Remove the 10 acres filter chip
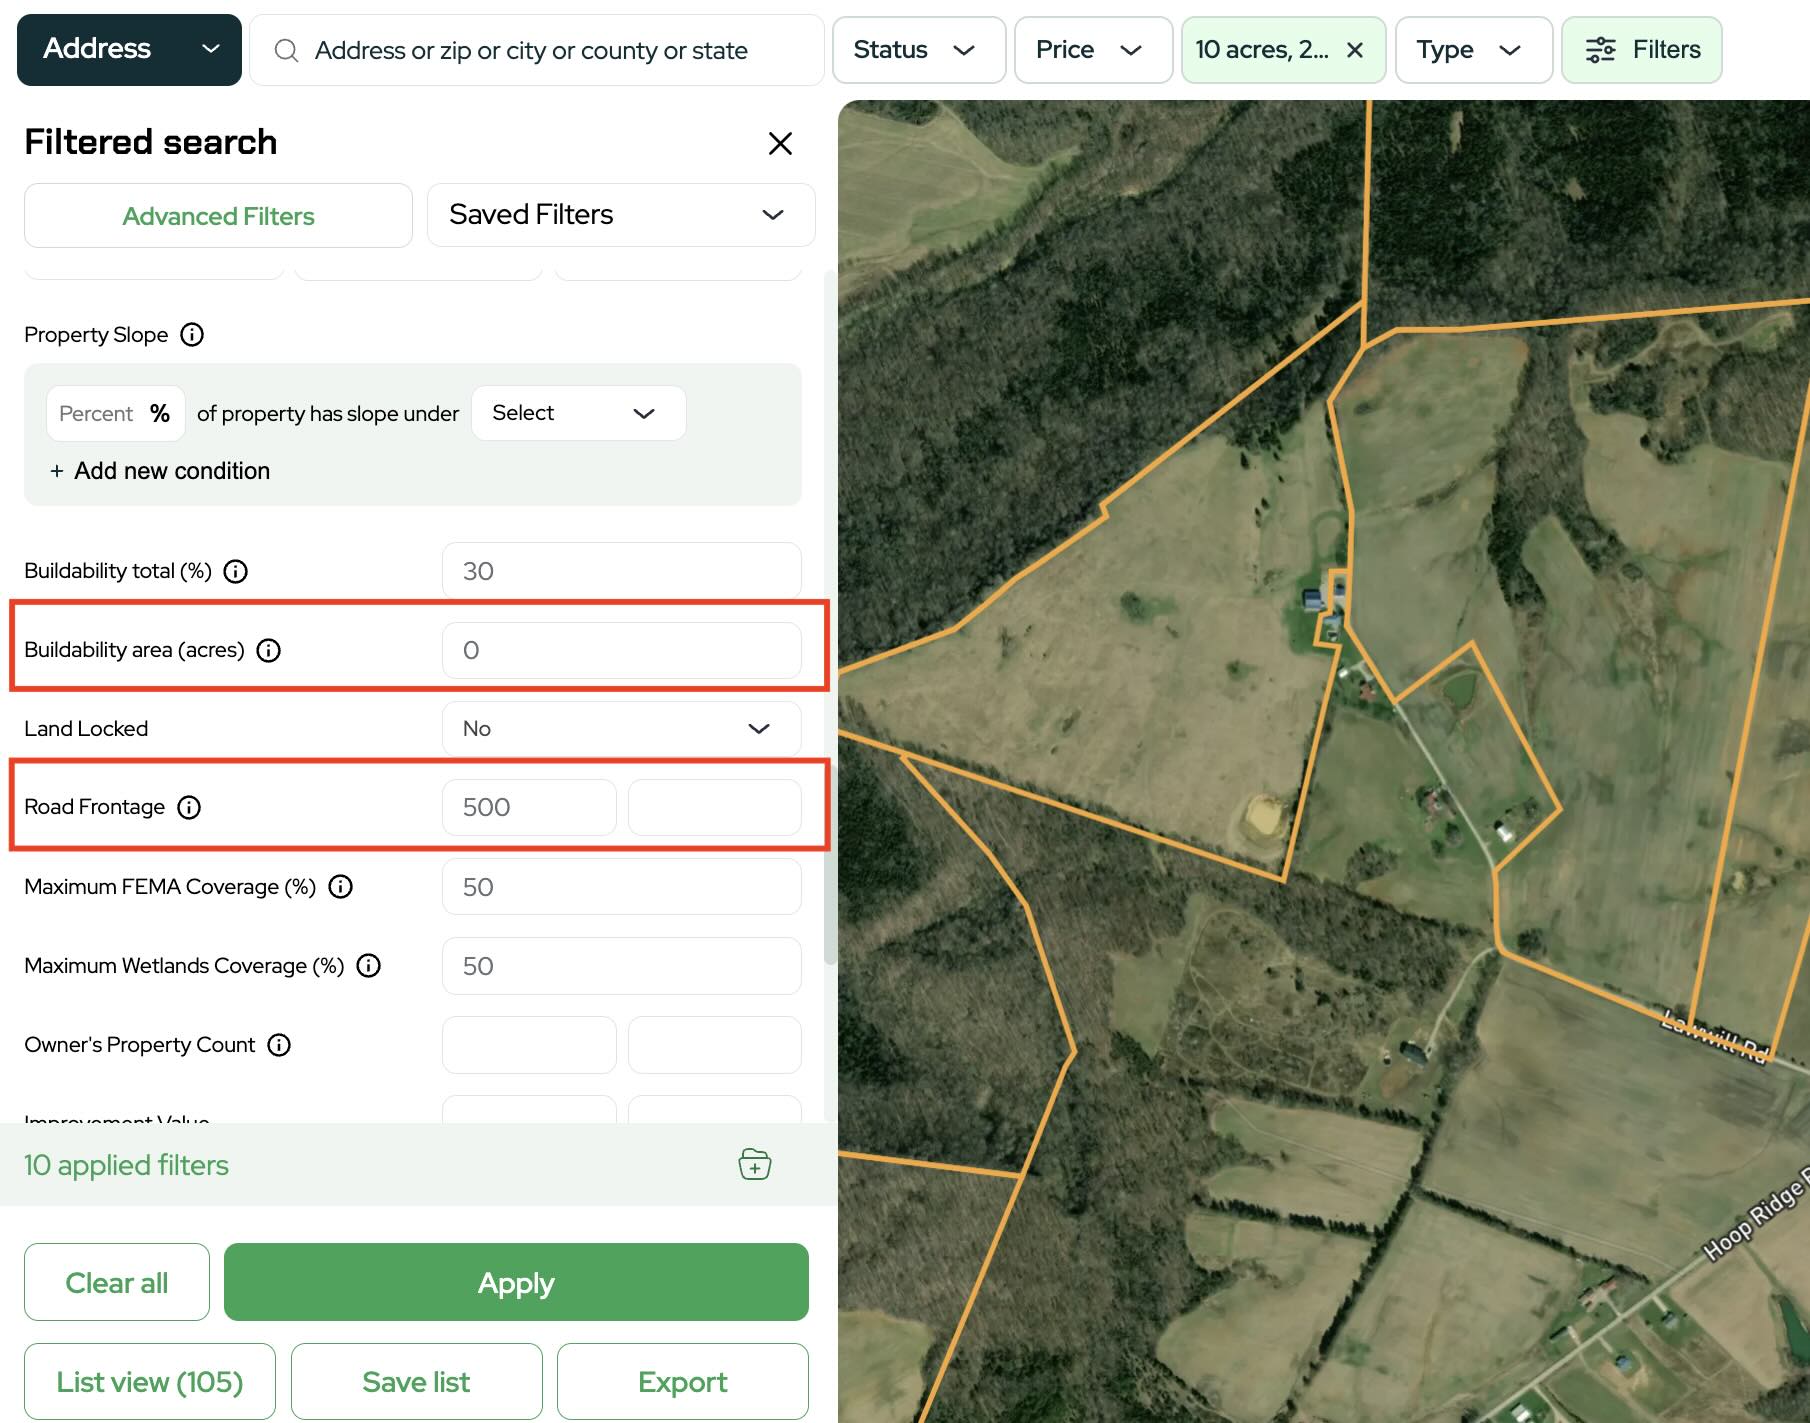Viewport: 1810px width, 1423px height. pos(1355,50)
